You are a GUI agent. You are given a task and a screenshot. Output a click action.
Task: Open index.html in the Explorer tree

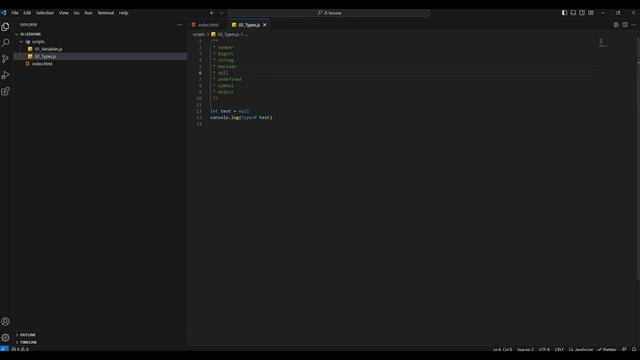point(42,64)
